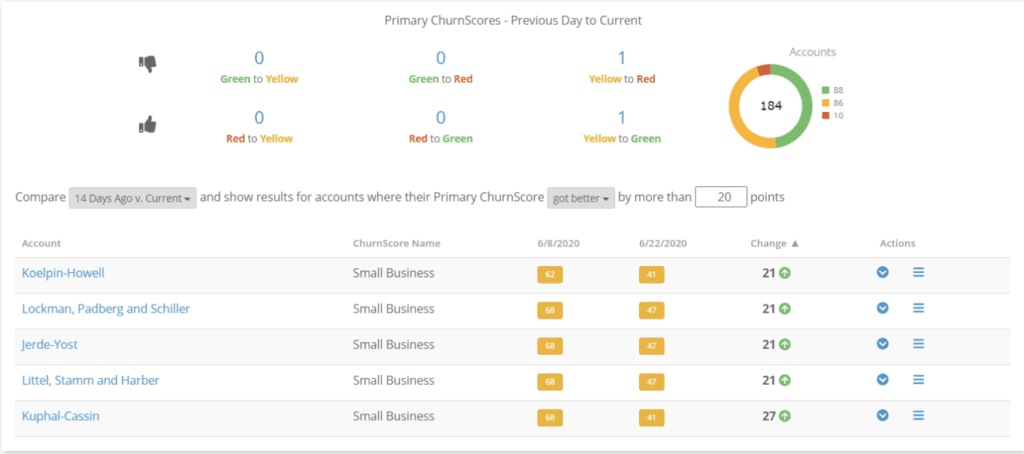Click the 62 score badge for Koelpin-Howell
The height and width of the screenshot is (454, 1024).
549,274
